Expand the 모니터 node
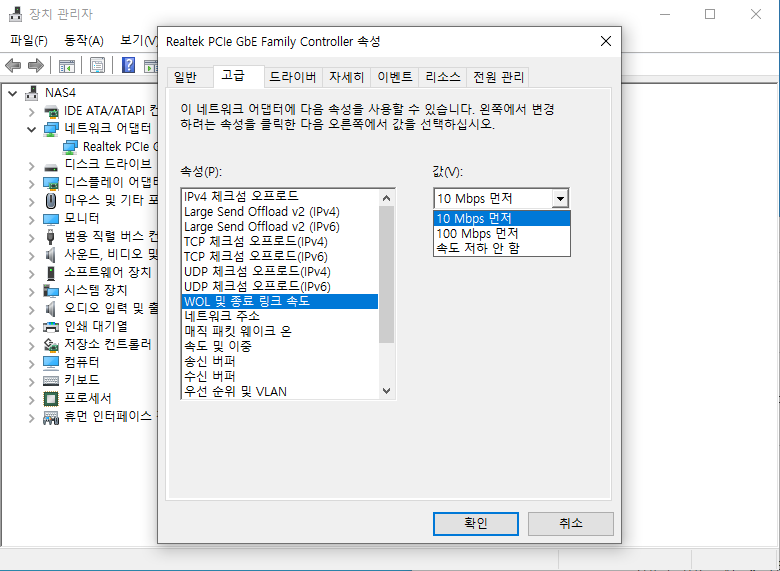Screen dimensions: 780x571 pyautogui.click(x=32, y=219)
